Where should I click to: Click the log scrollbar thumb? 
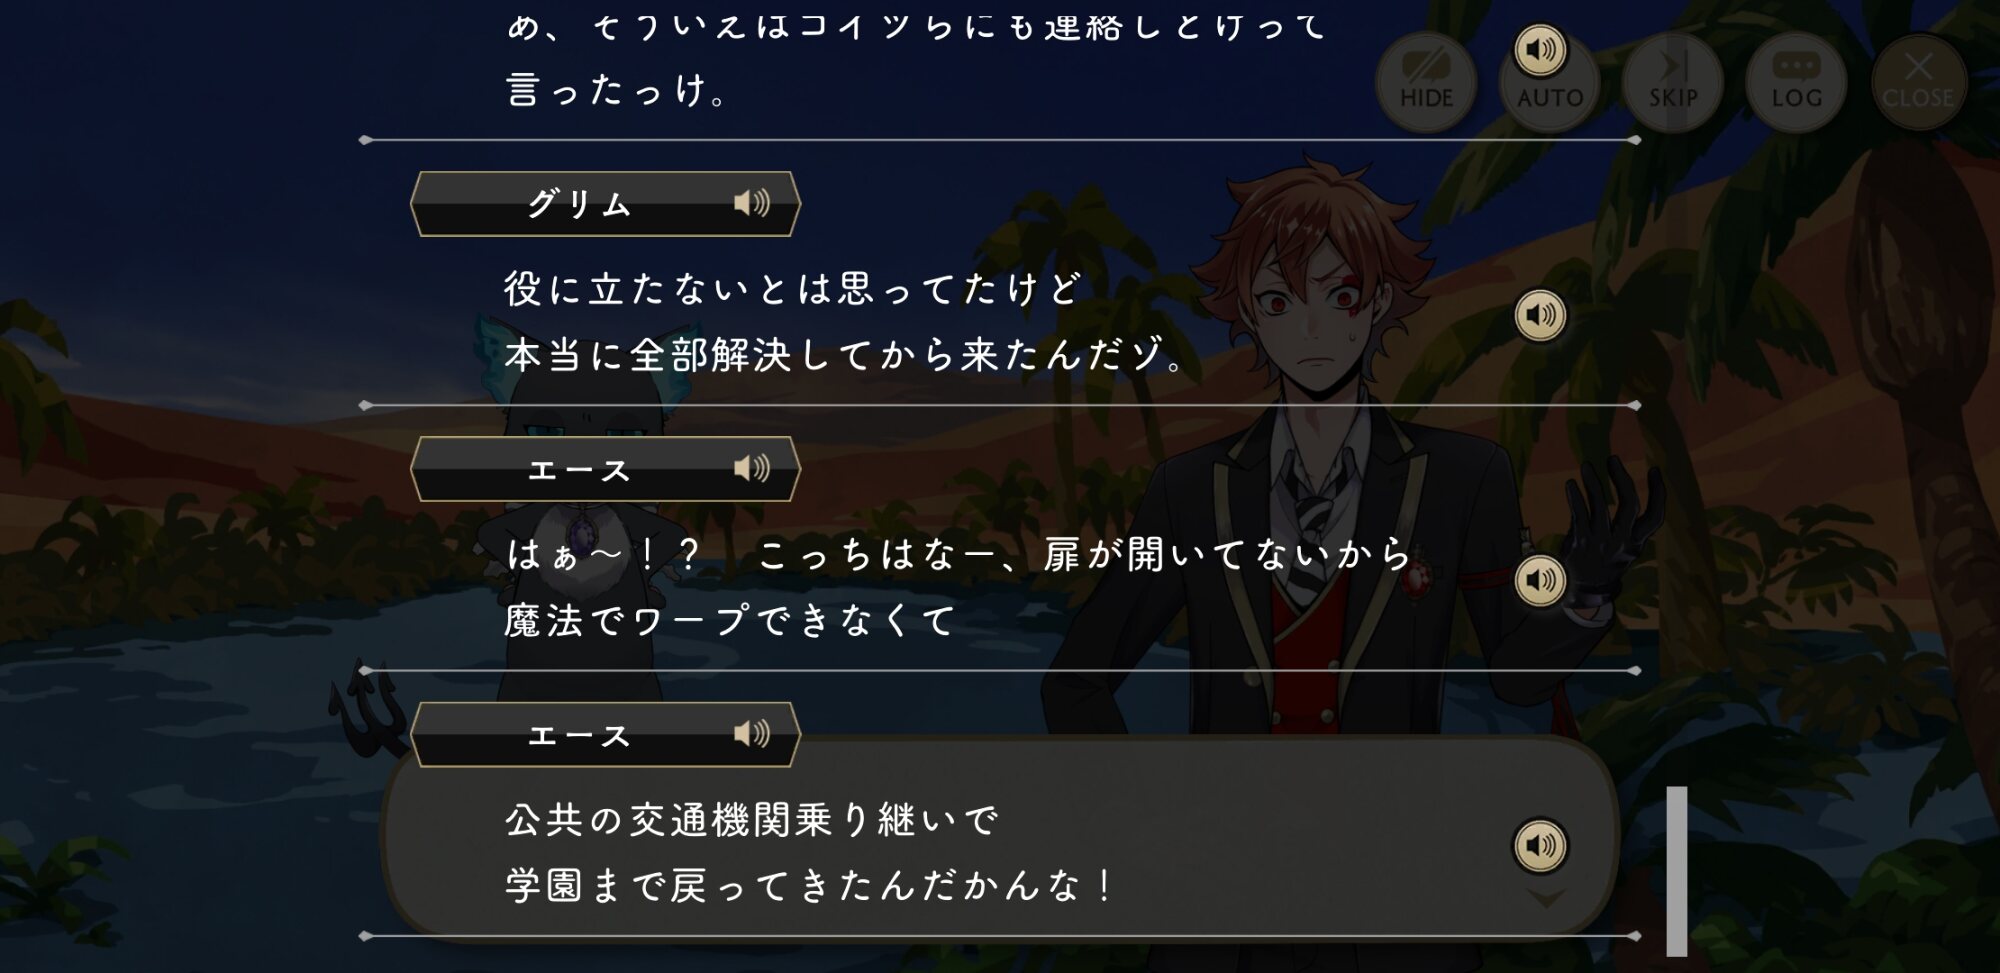point(1677,871)
